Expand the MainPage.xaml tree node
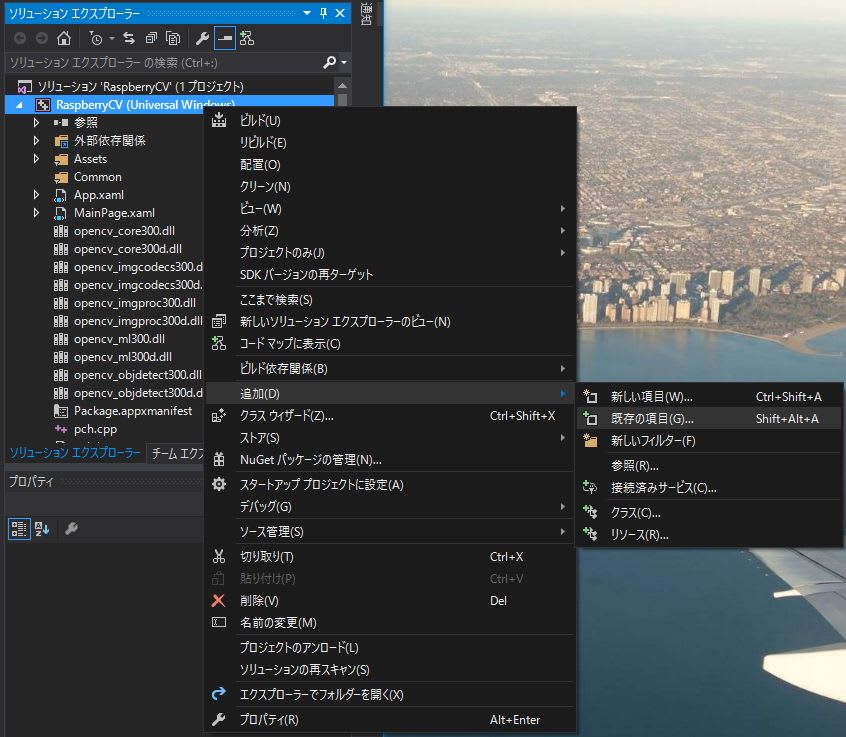Image resolution: width=846 pixels, height=737 pixels. pyautogui.click(x=37, y=213)
